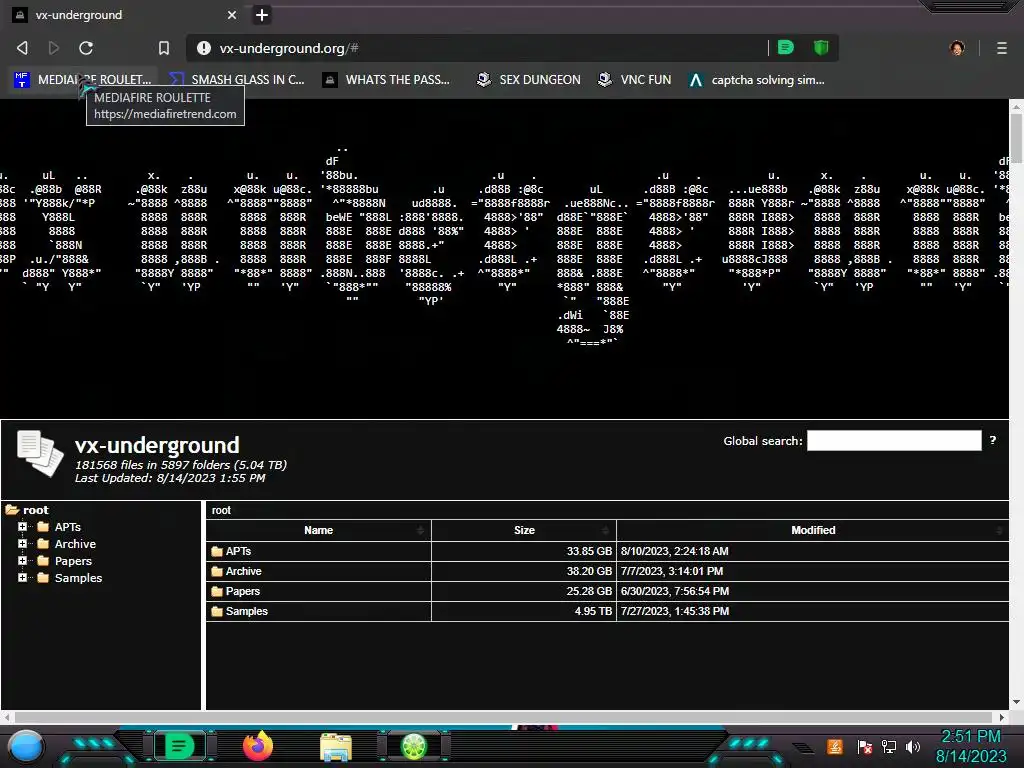Open the browser hamburger menu

point(1002,48)
